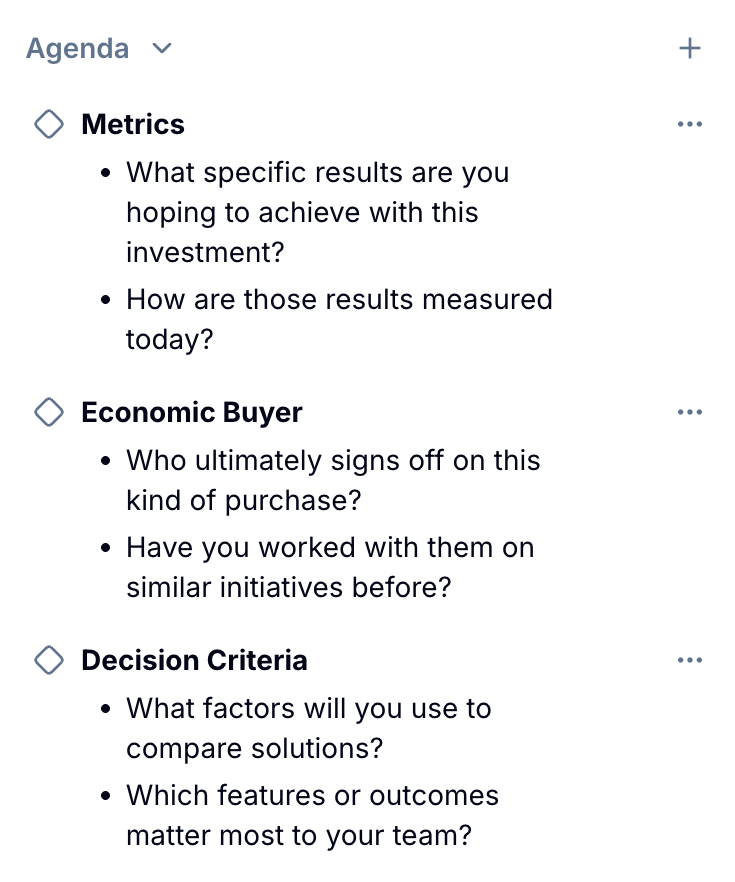
Task: Open the more options menu for Decision Criteria
Action: coord(690,660)
